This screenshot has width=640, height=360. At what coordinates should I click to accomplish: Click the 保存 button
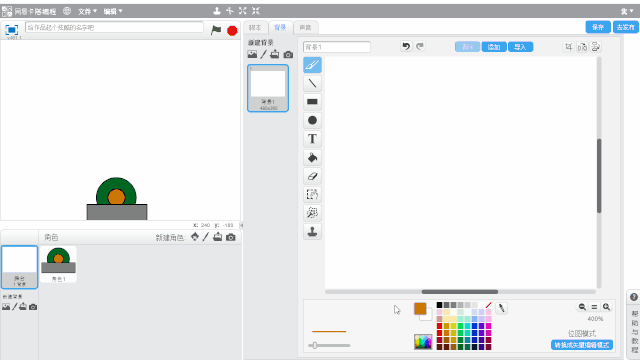point(598,27)
